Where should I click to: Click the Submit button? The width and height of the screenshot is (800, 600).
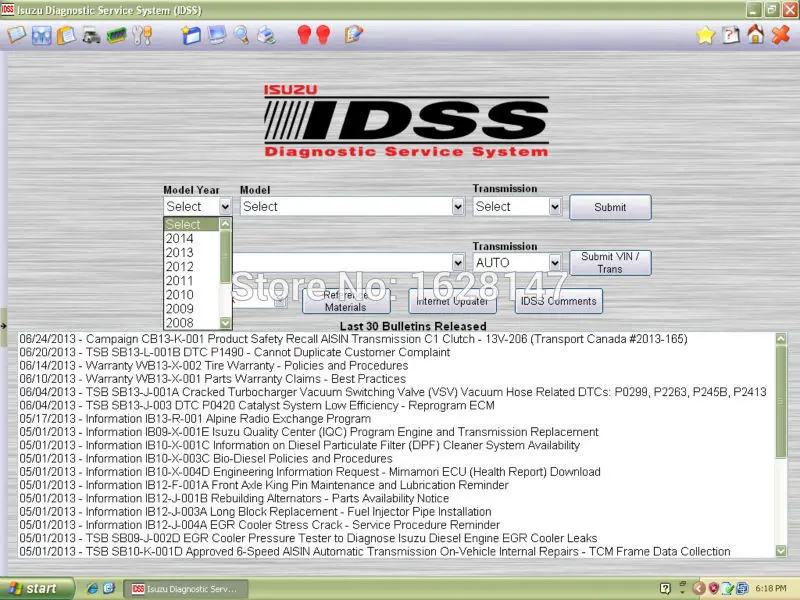pyautogui.click(x=610, y=207)
